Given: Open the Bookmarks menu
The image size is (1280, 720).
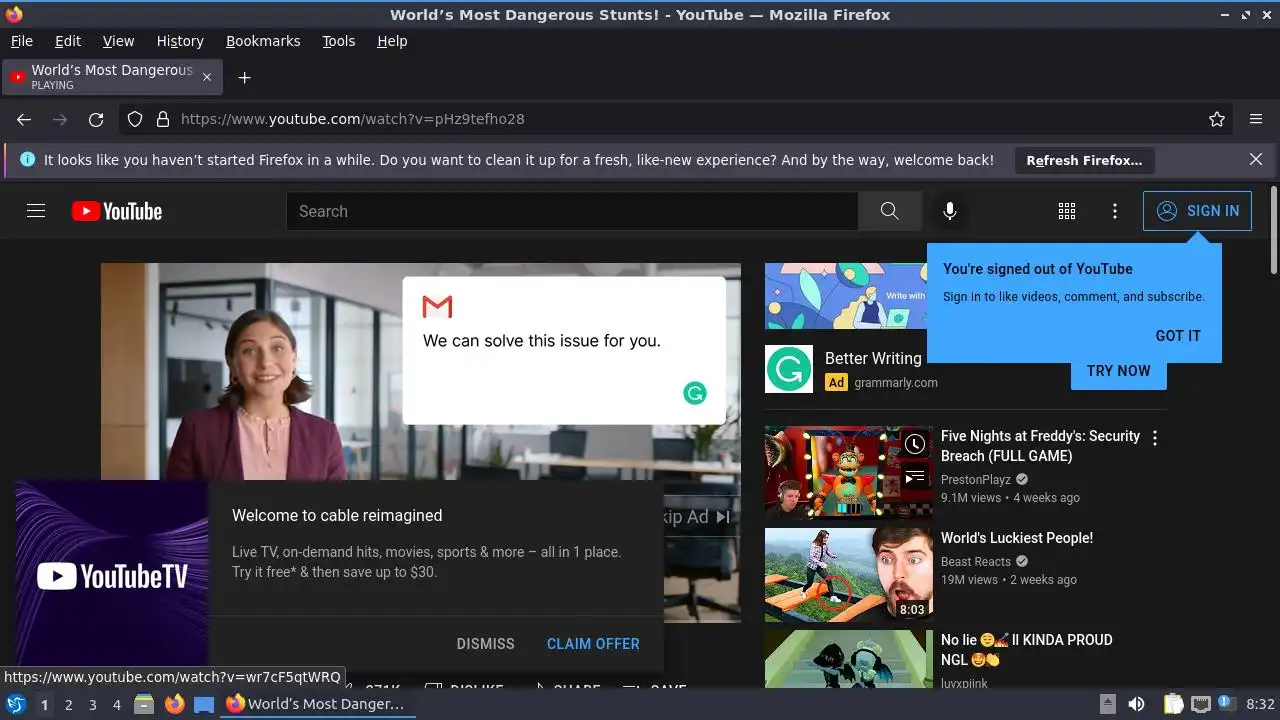Looking at the screenshot, I should click(263, 41).
